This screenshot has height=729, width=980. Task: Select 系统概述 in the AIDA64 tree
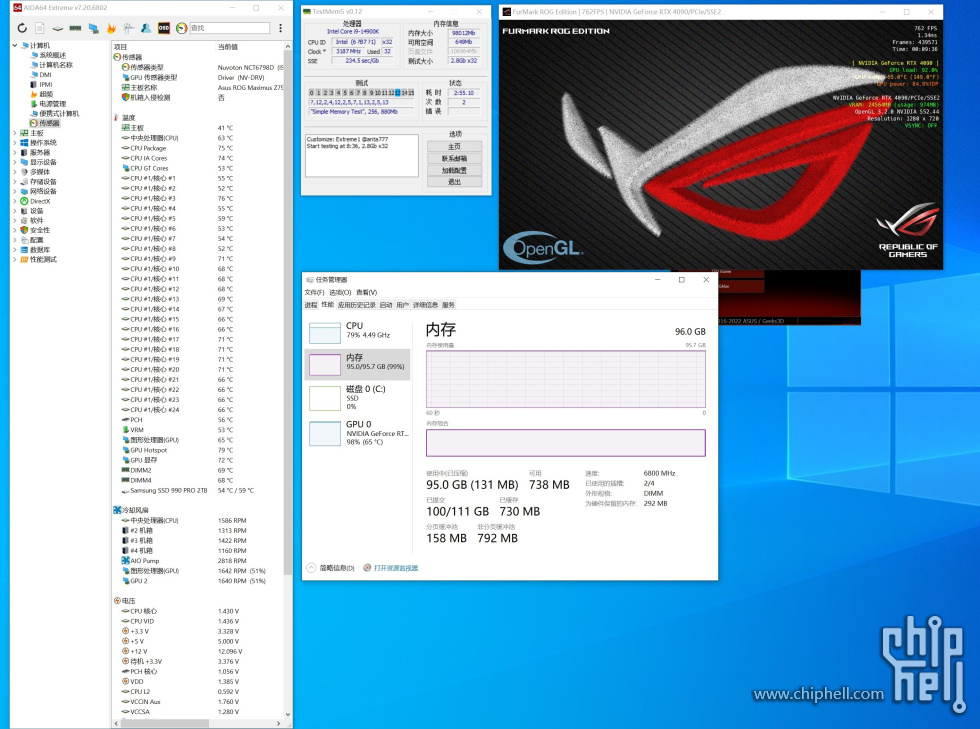click(x=52, y=56)
